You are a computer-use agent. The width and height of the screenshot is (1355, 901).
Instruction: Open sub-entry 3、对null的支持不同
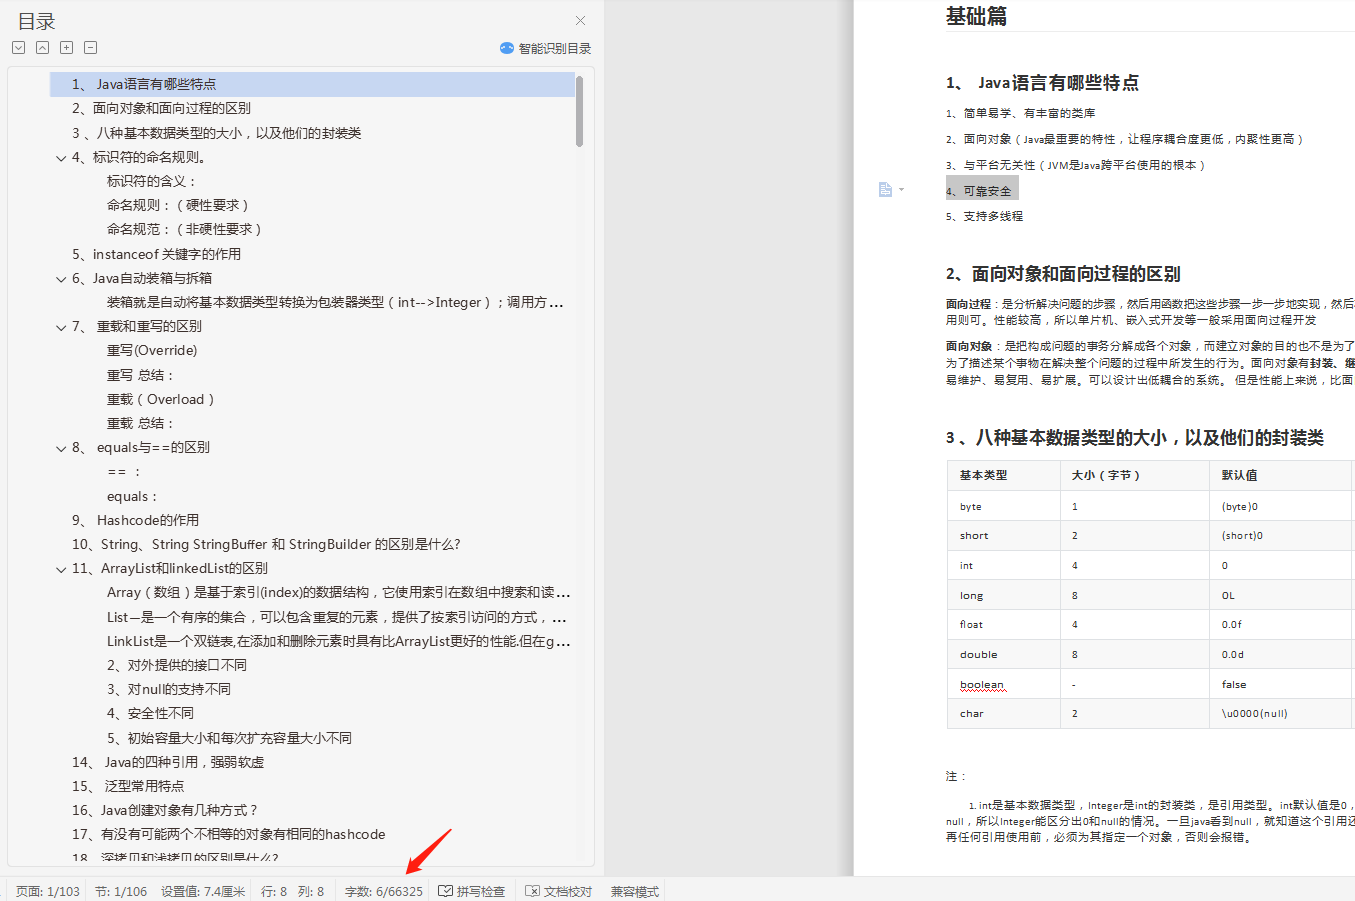(169, 689)
